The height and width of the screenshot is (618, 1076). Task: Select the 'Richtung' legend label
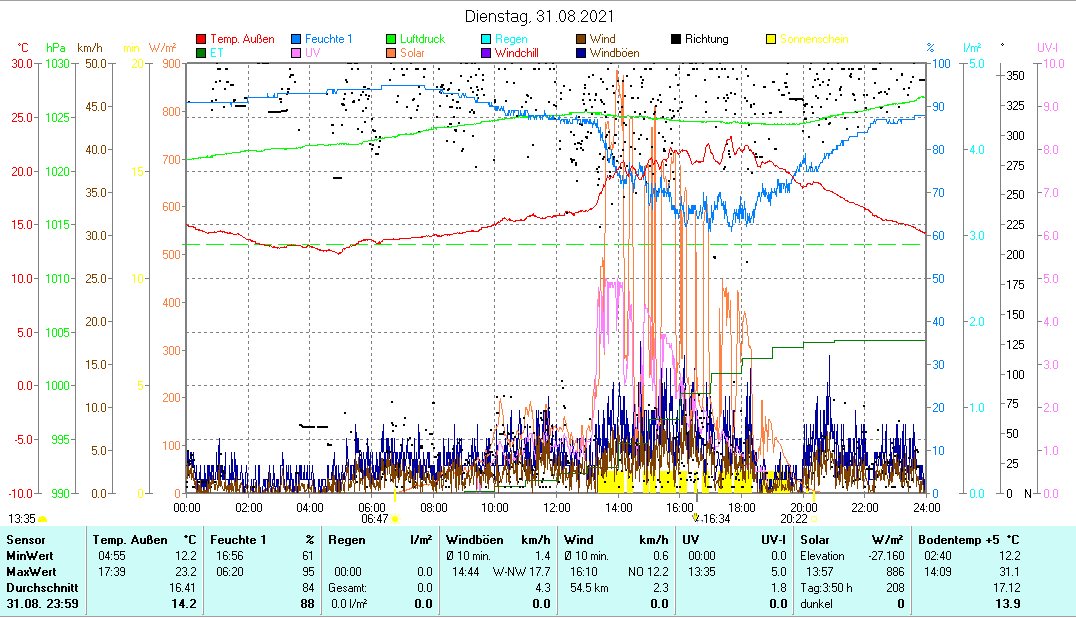click(x=707, y=39)
